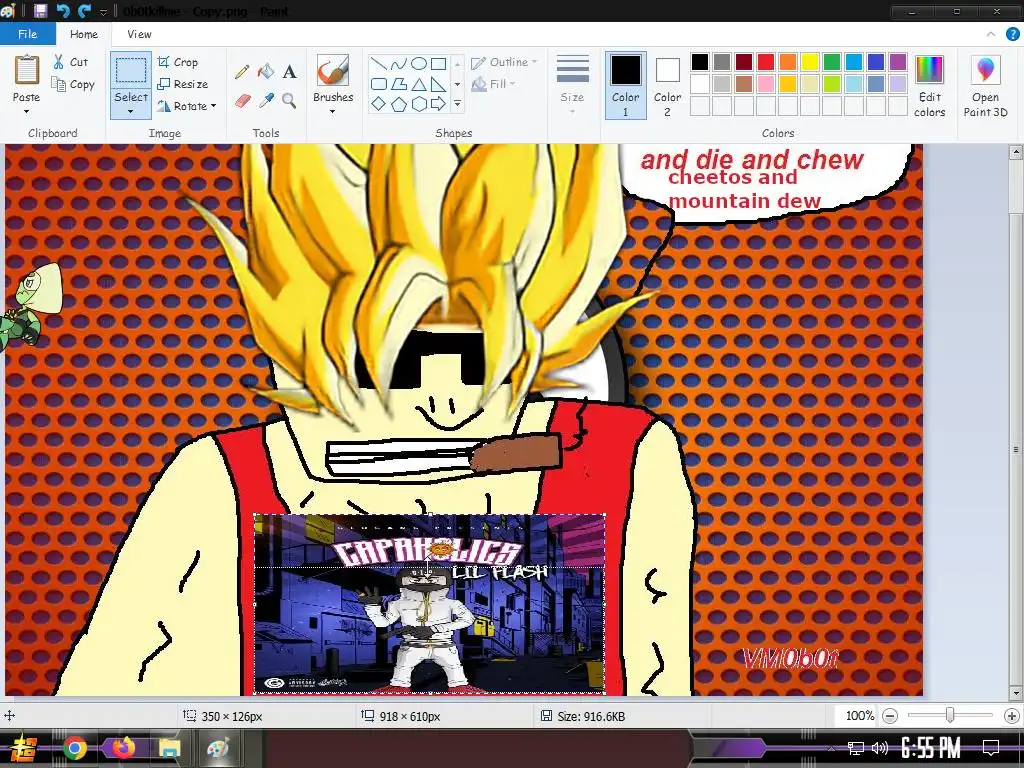Image resolution: width=1024 pixels, height=768 pixels.
Task: Open Customize Quick Access Toolbar dropdown
Action: click(x=103, y=12)
